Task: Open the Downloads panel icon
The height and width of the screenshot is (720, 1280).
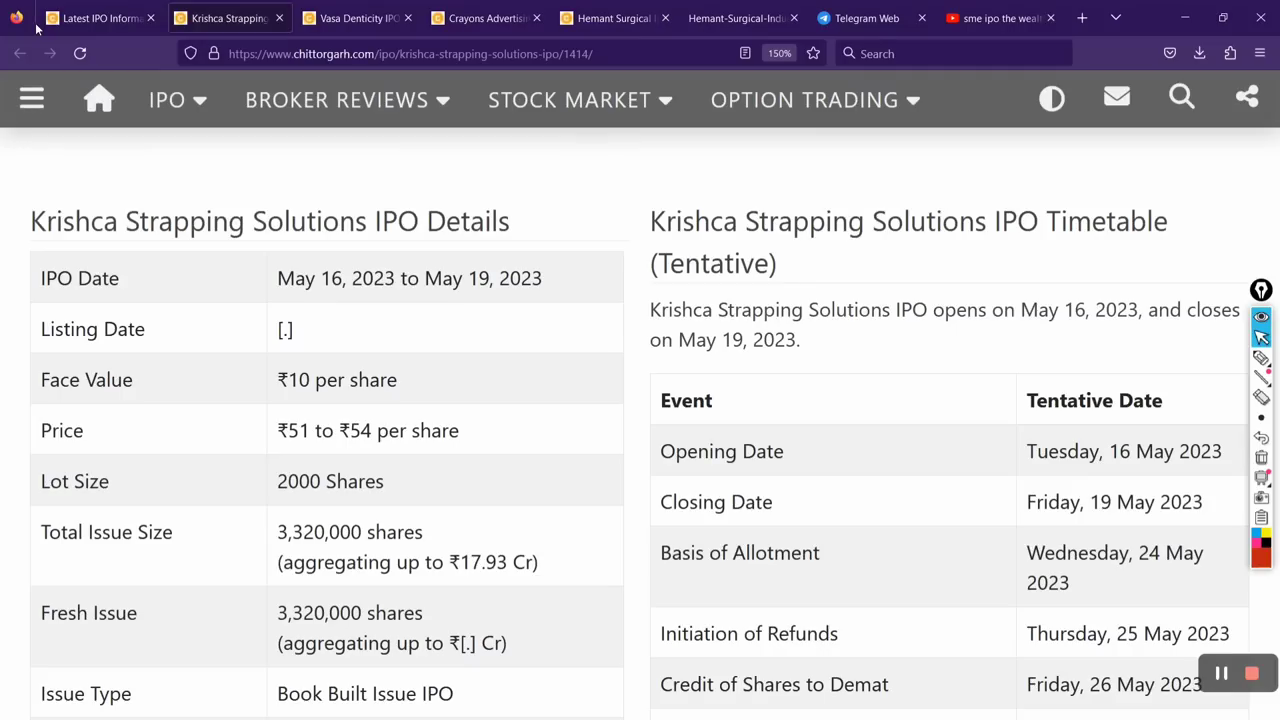Action: 1200,53
